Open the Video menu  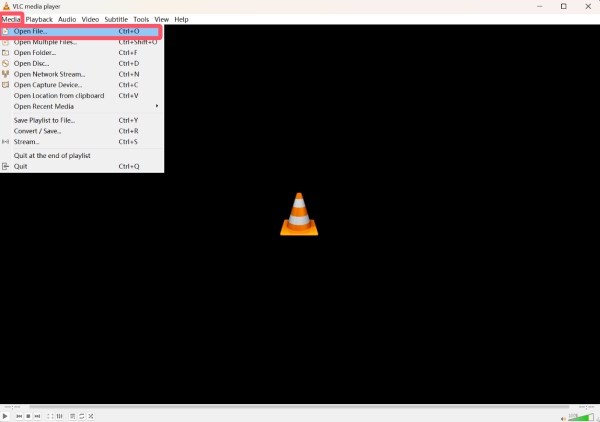[90, 19]
